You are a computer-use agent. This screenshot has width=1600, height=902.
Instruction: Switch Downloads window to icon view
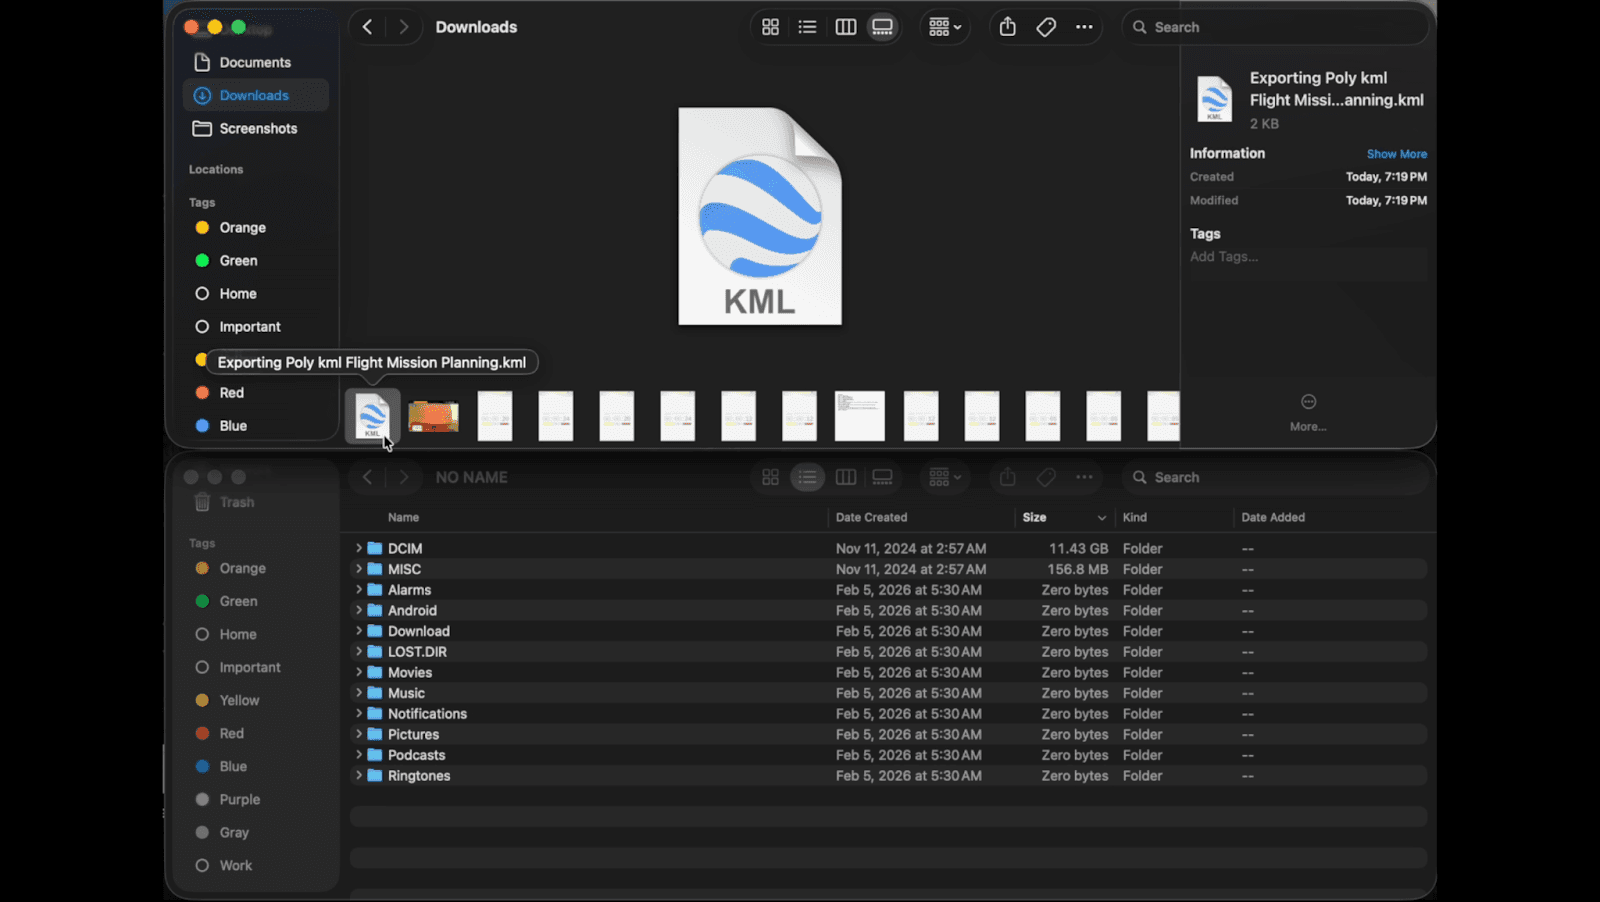pos(770,27)
